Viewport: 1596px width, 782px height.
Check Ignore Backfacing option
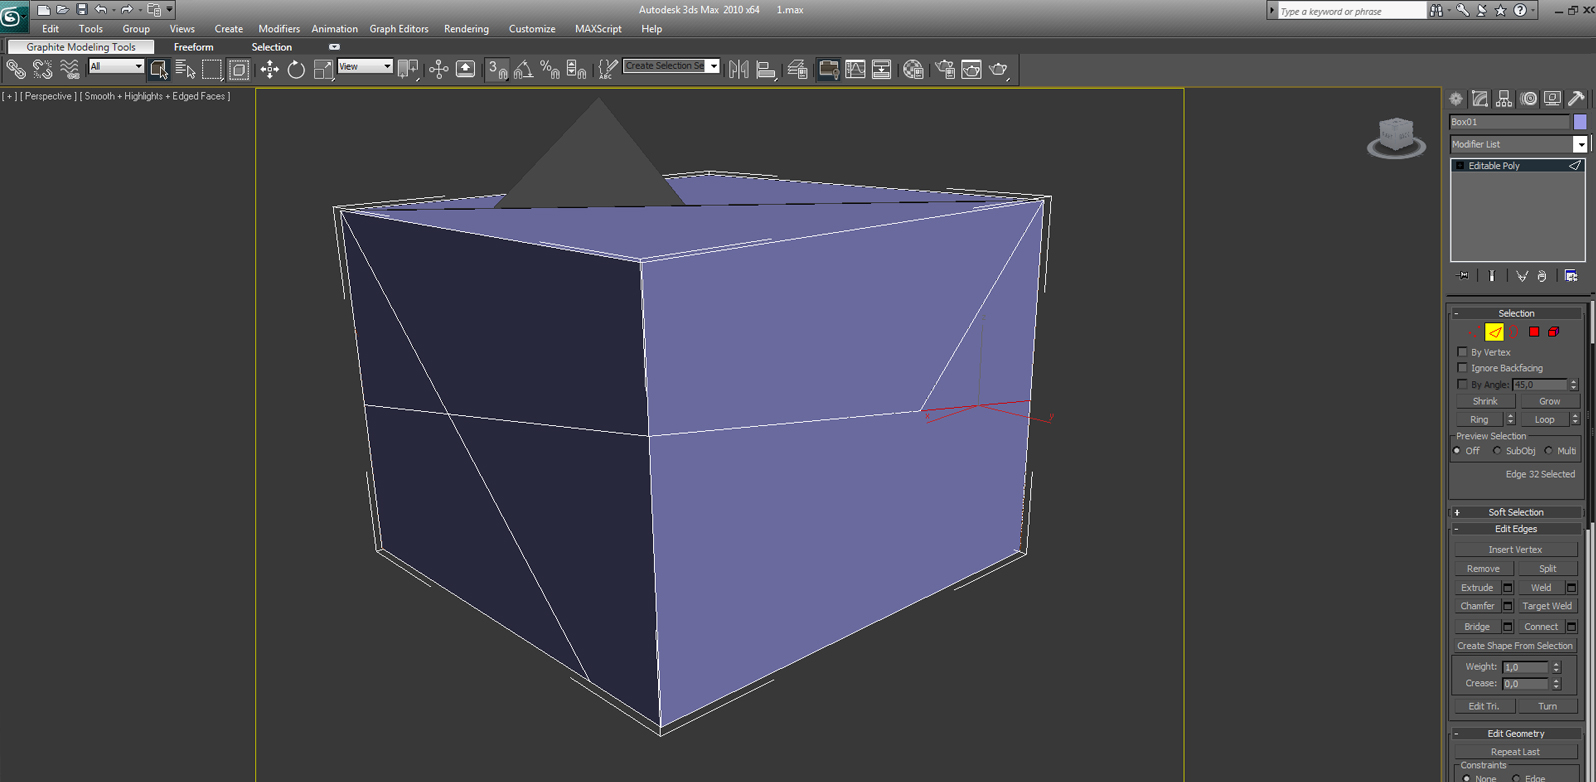(x=1463, y=368)
